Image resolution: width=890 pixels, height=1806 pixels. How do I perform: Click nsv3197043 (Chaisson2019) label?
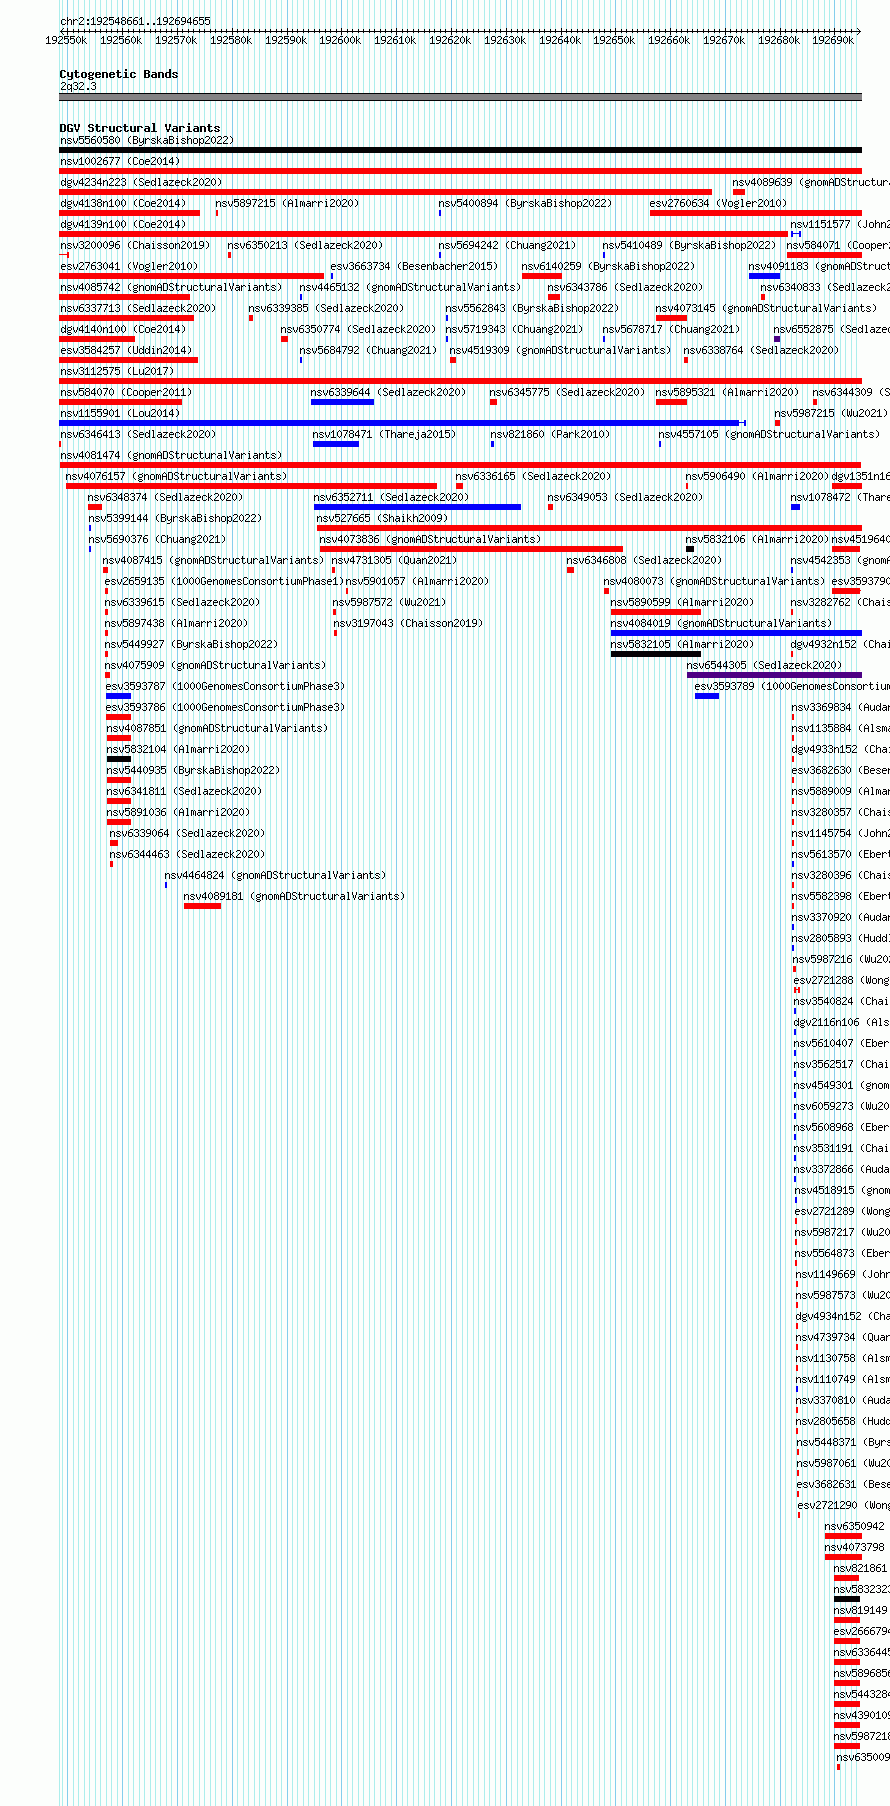pos(408,623)
